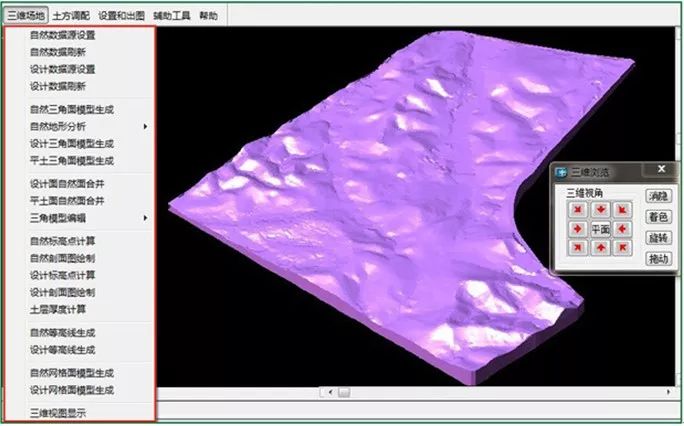Image resolution: width=684 pixels, height=426 pixels.
Task: Click the top-center view arrow icon
Action: 600,210
